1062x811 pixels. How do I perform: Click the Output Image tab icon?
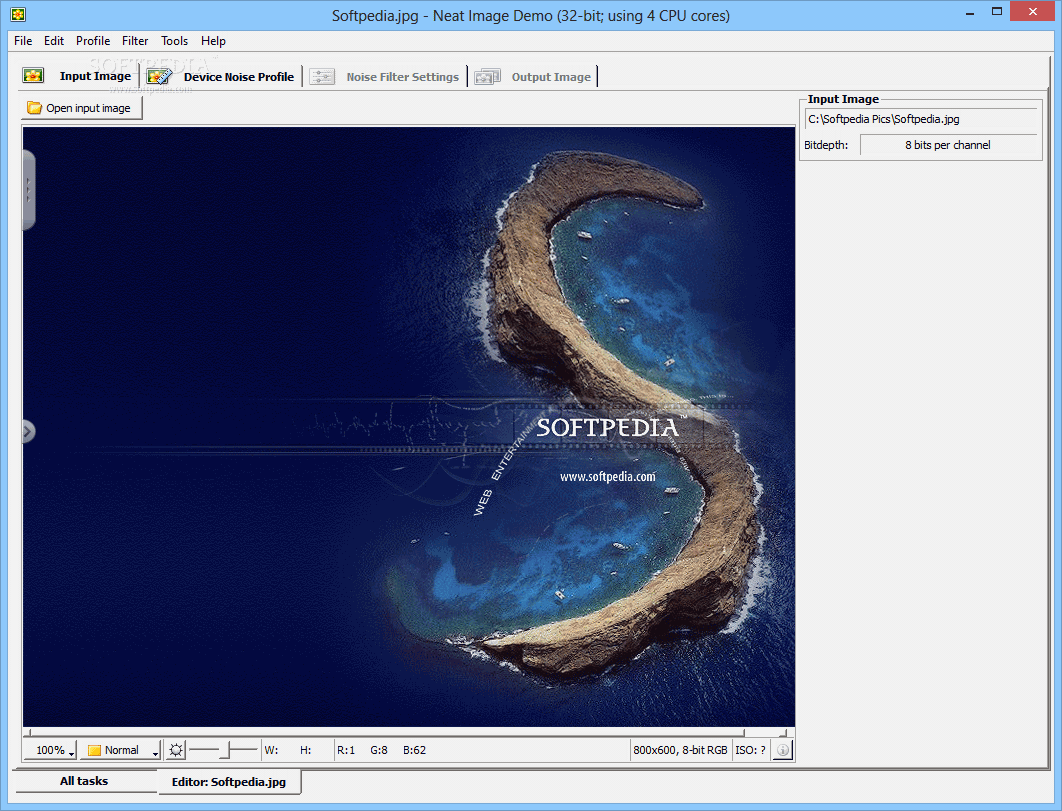click(x=487, y=77)
